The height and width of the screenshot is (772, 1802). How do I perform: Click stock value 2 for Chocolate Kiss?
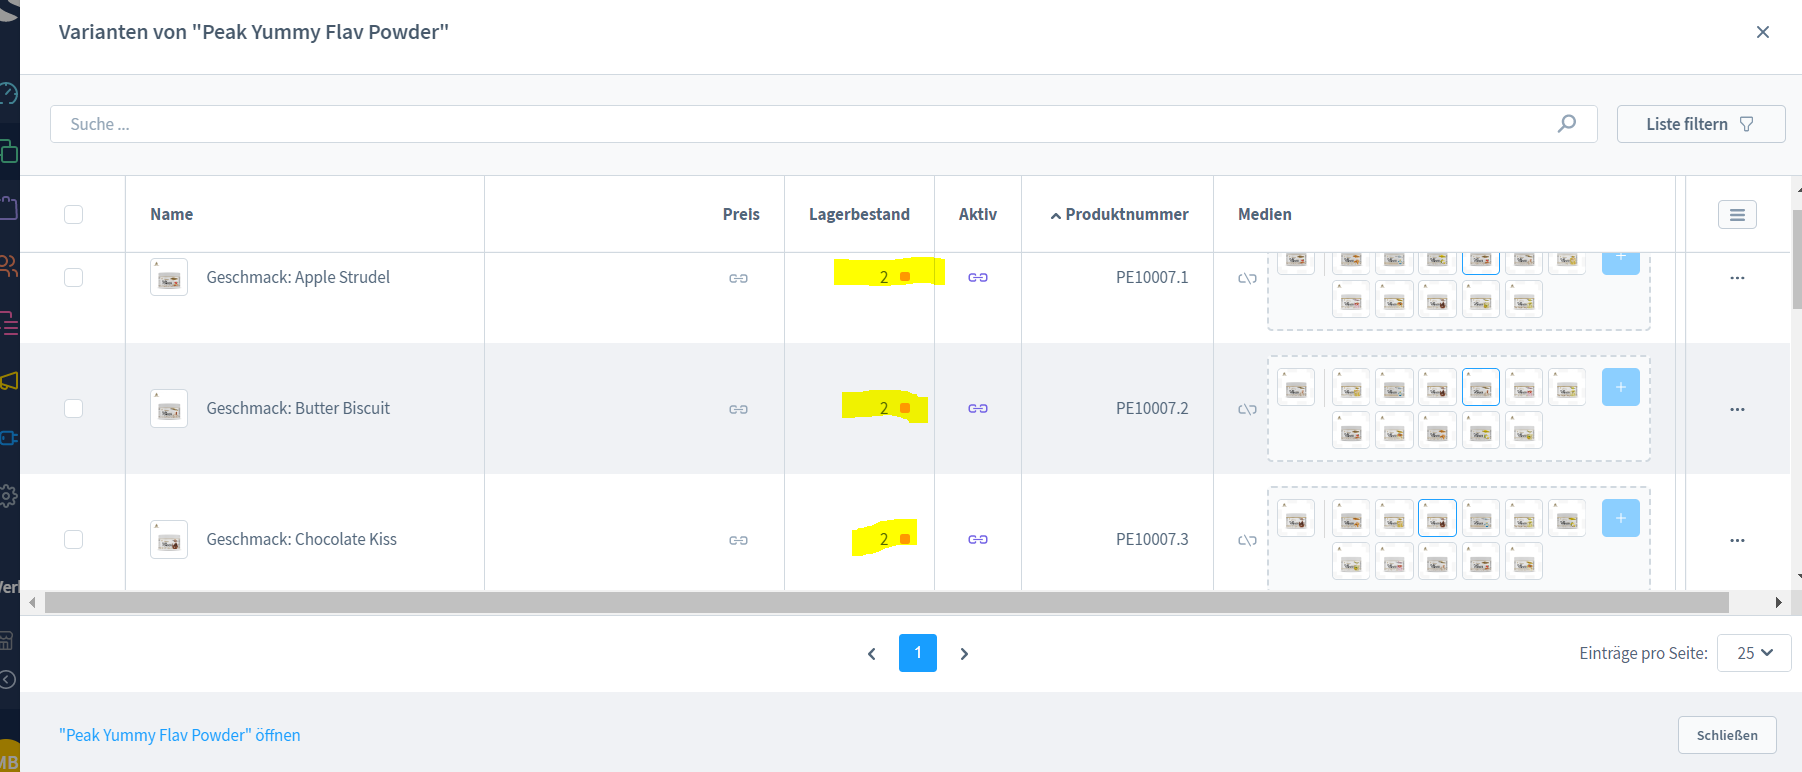884,539
